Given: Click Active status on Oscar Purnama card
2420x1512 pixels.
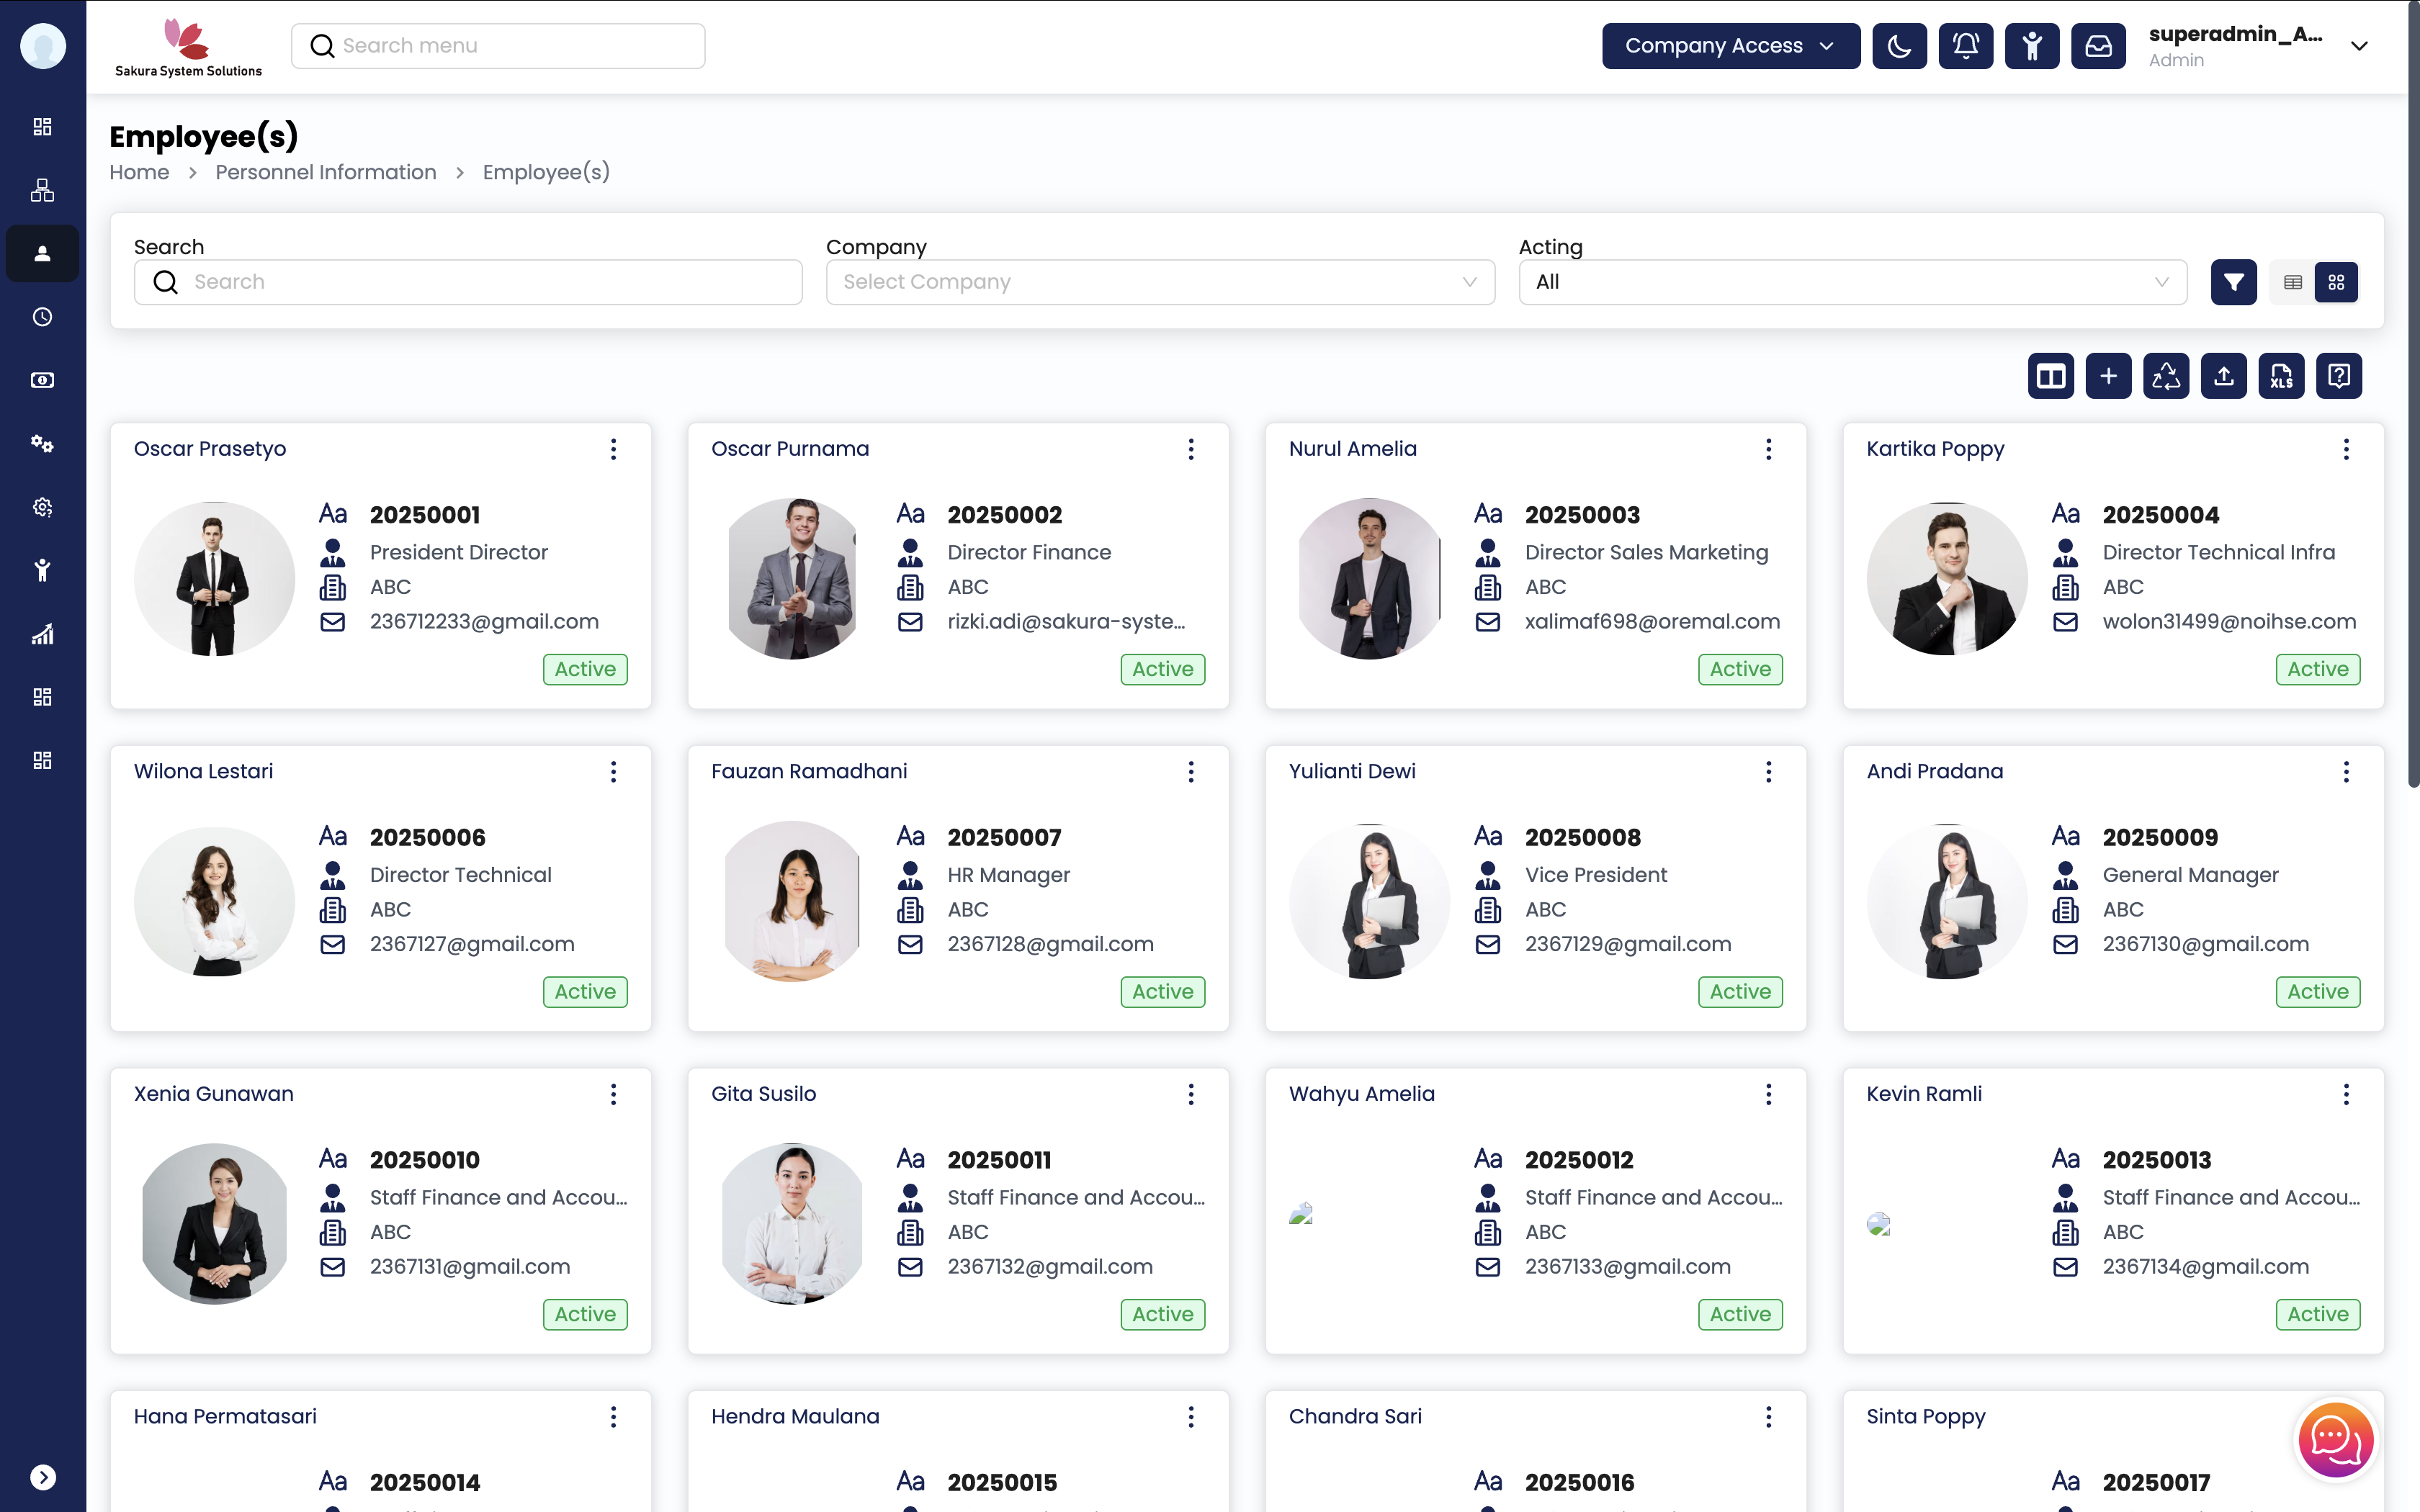Looking at the screenshot, I should tap(1162, 669).
